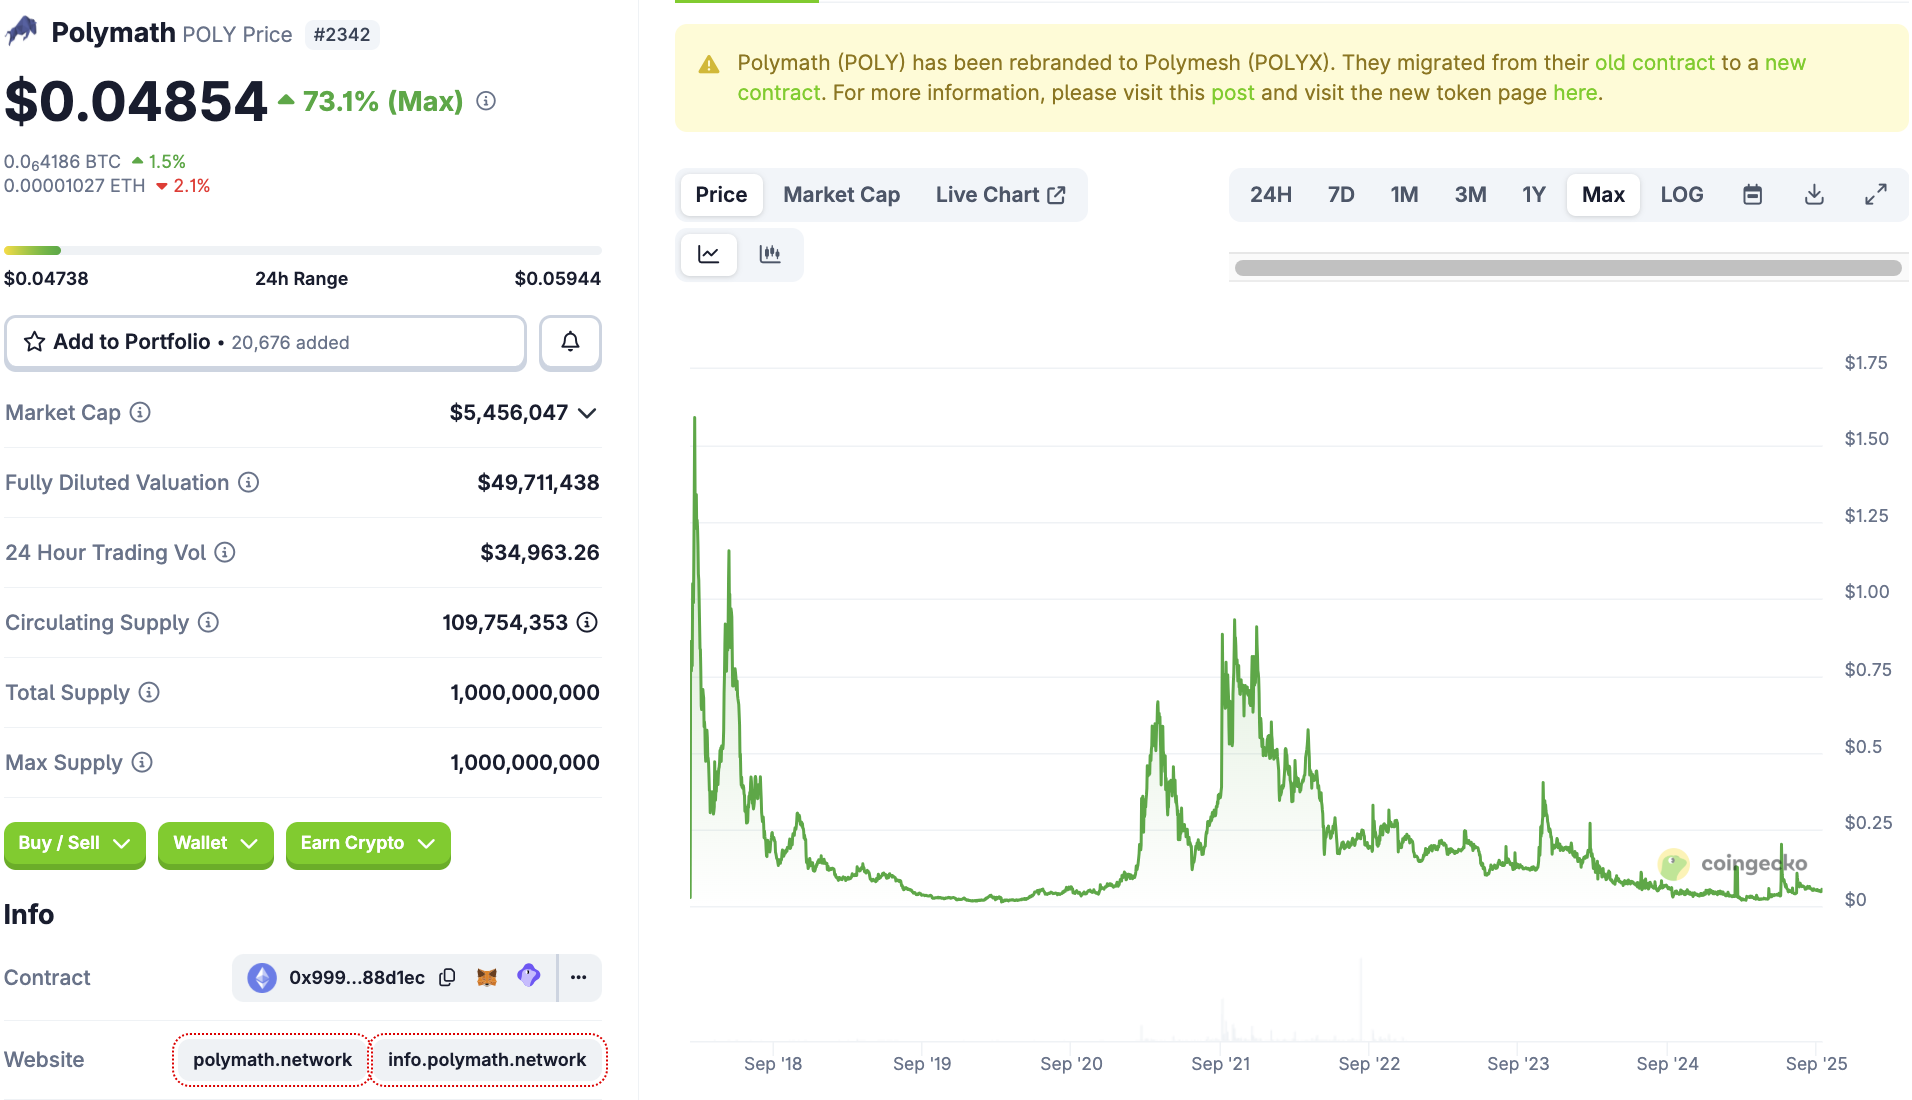Select the 1Y time range

[1533, 195]
